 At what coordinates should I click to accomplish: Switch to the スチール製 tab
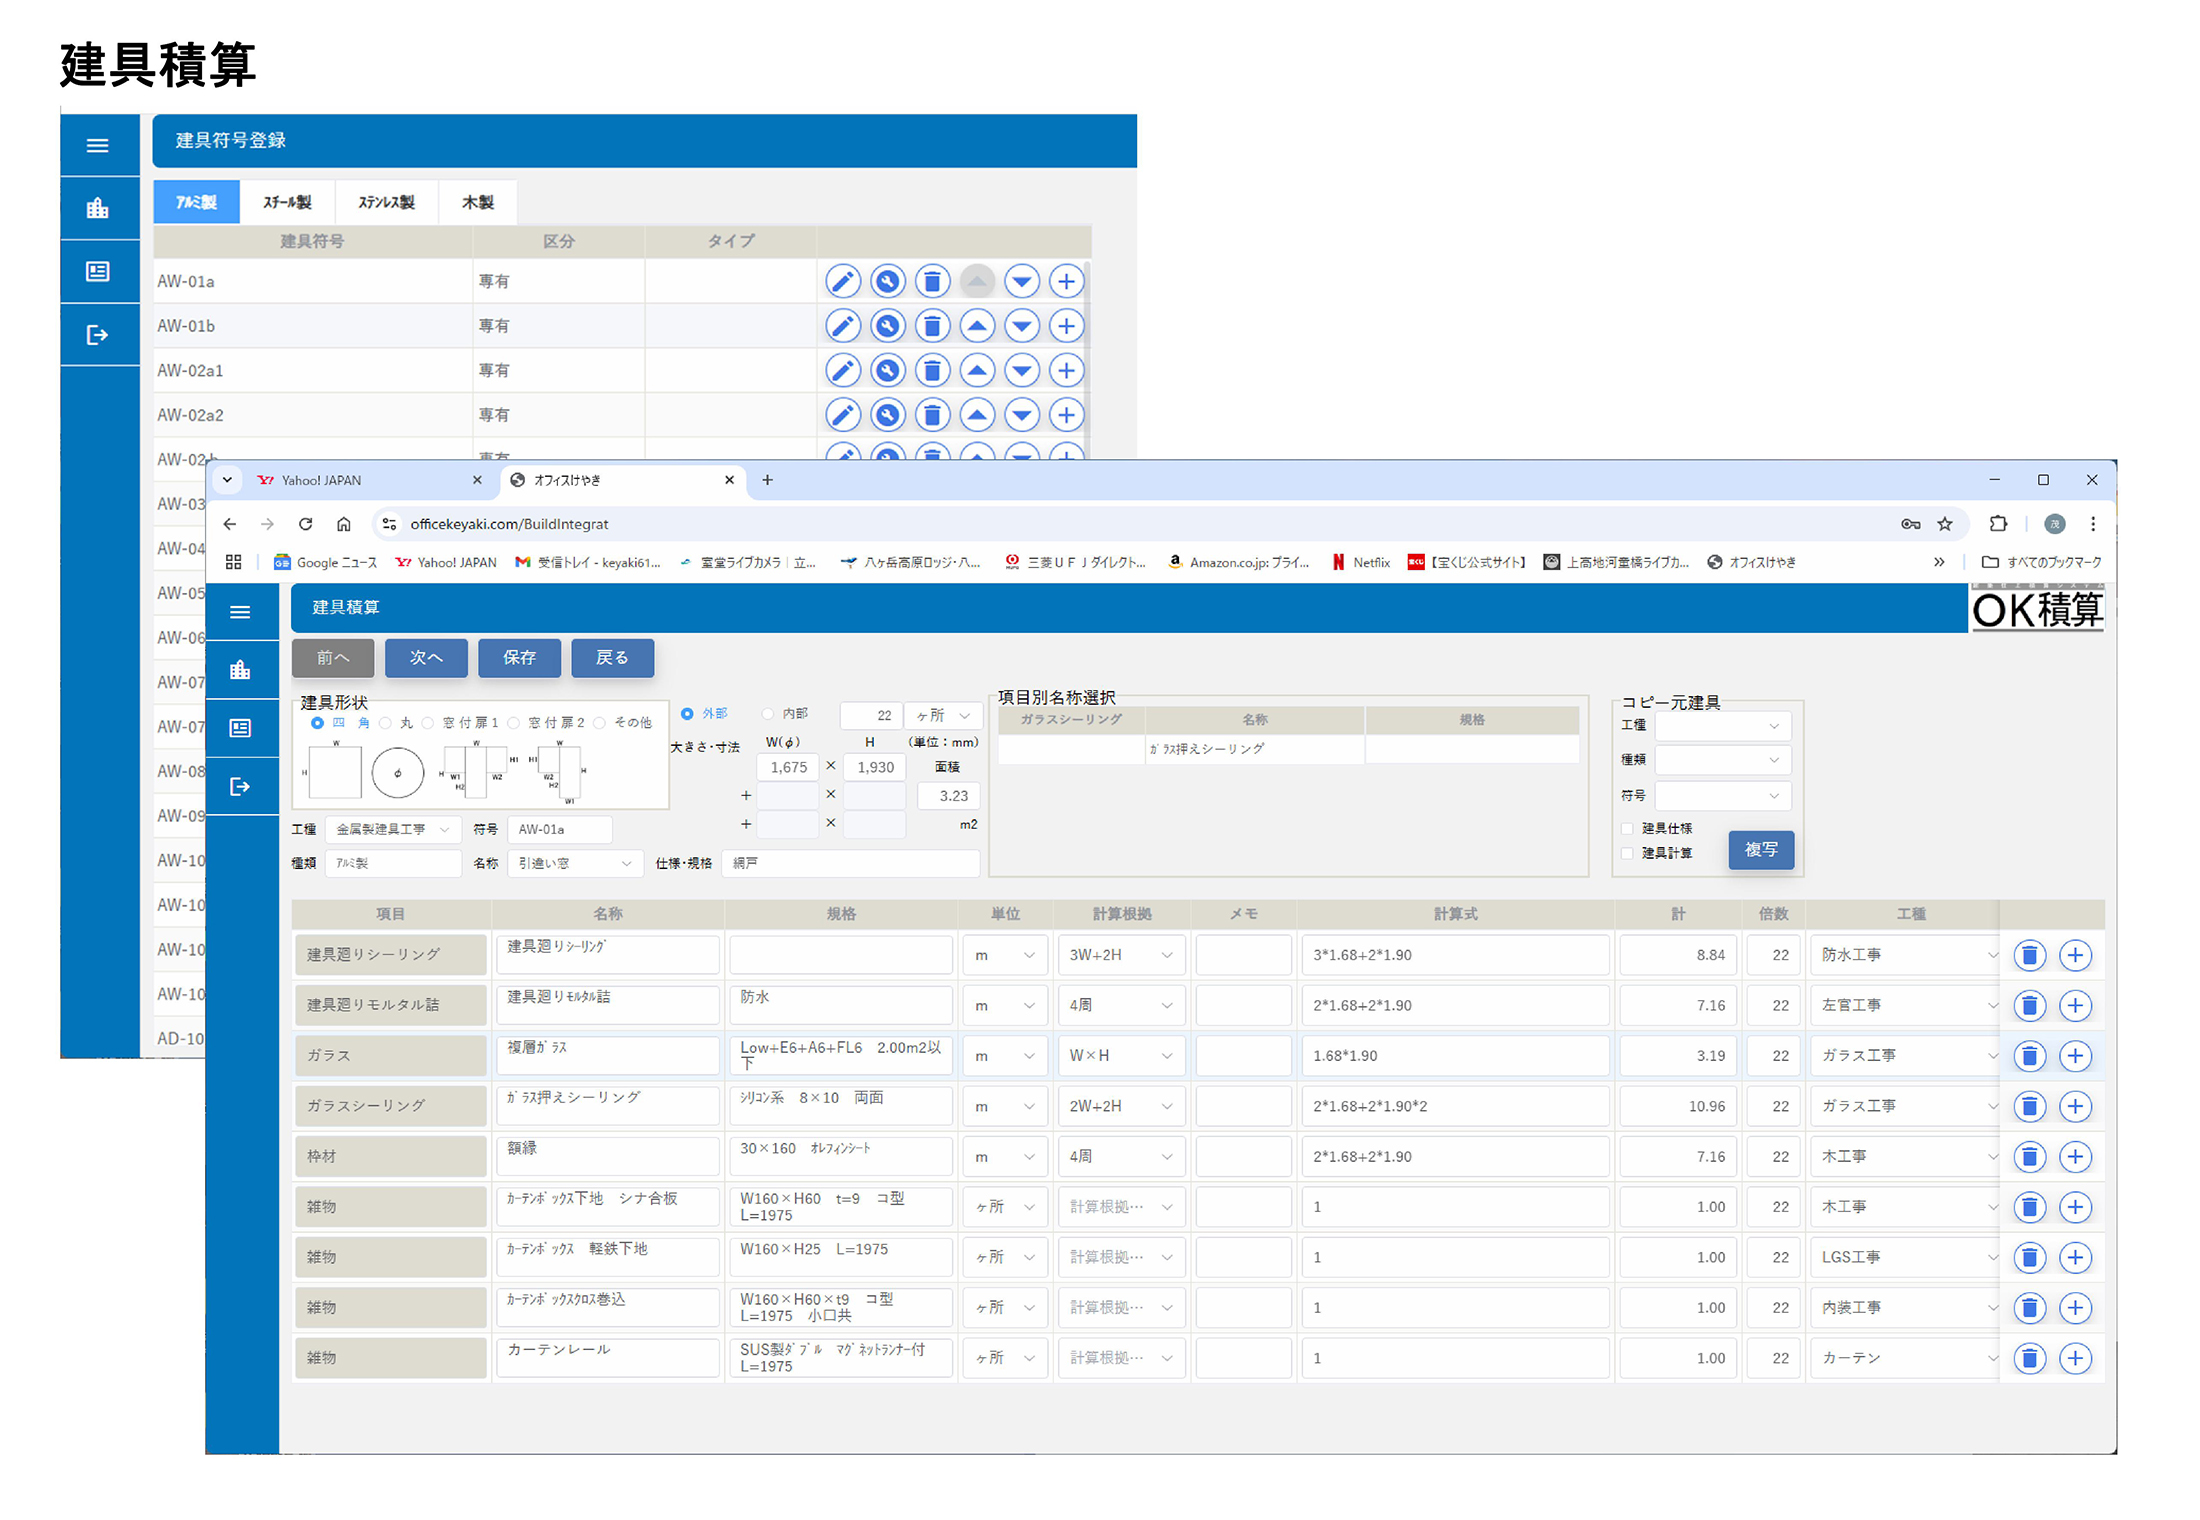coord(287,202)
